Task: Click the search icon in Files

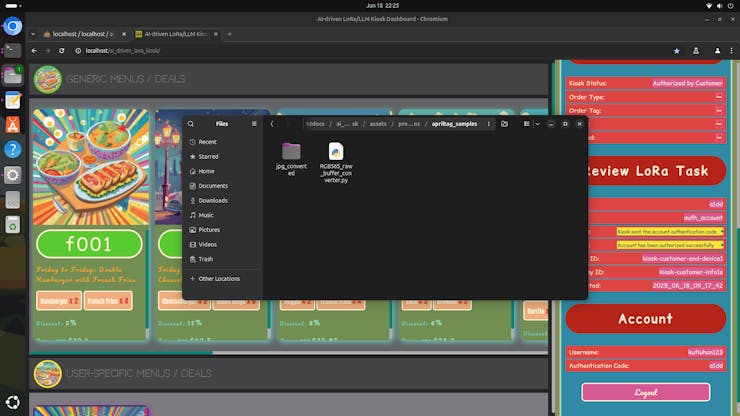Action: point(191,124)
